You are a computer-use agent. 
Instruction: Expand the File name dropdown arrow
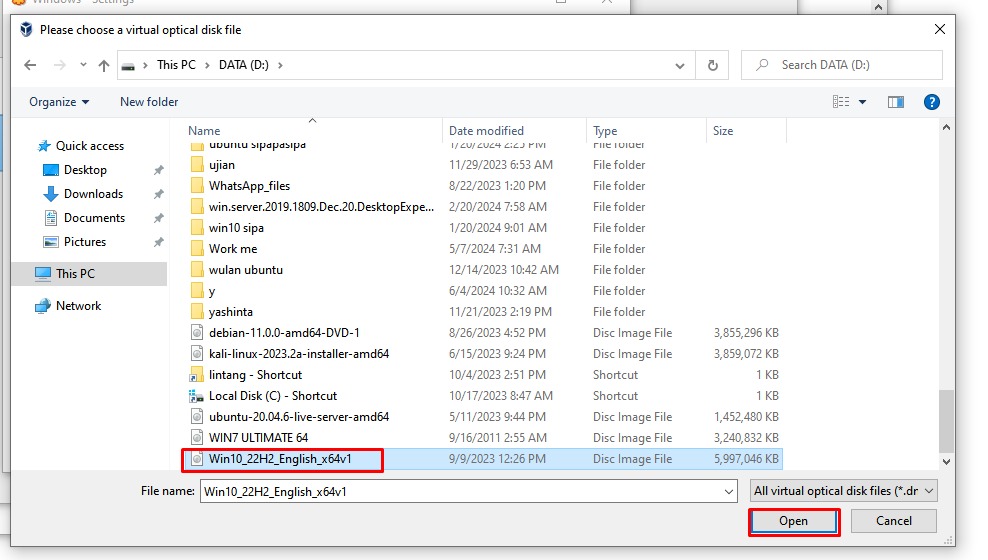pos(728,491)
